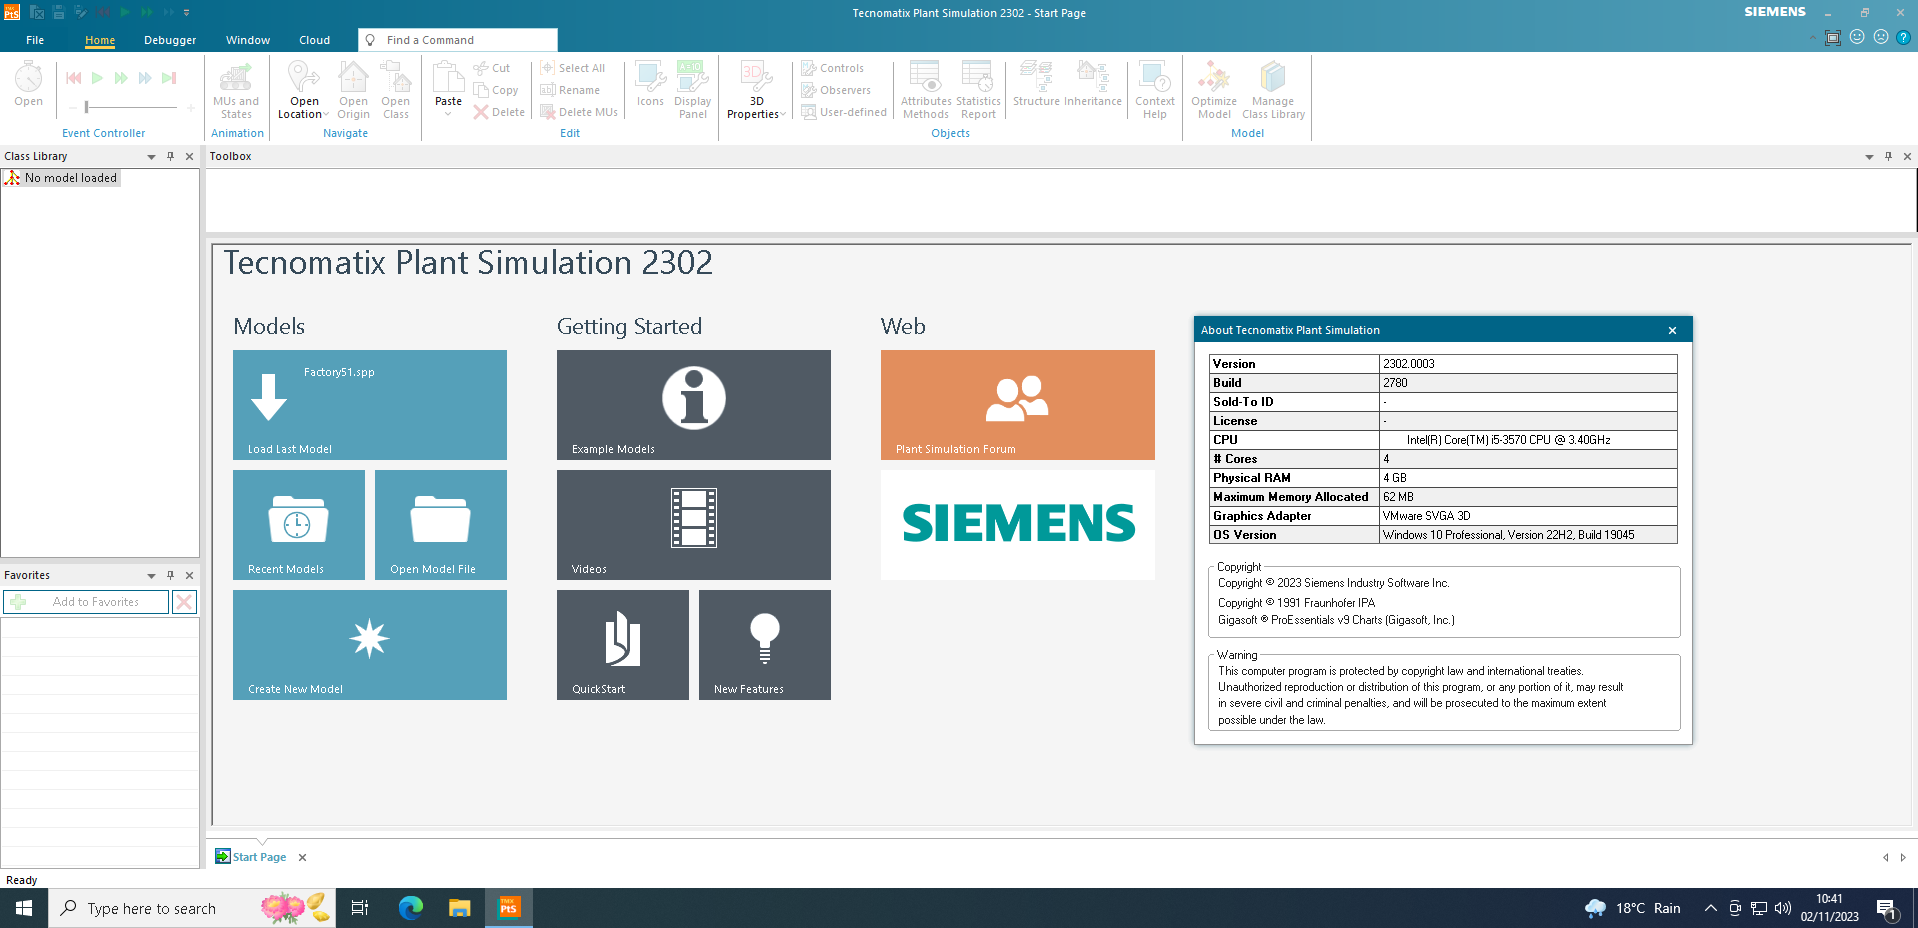Collapse the ribbon using the chevron
Image resolution: width=1918 pixels, height=928 pixels.
coord(1812,38)
